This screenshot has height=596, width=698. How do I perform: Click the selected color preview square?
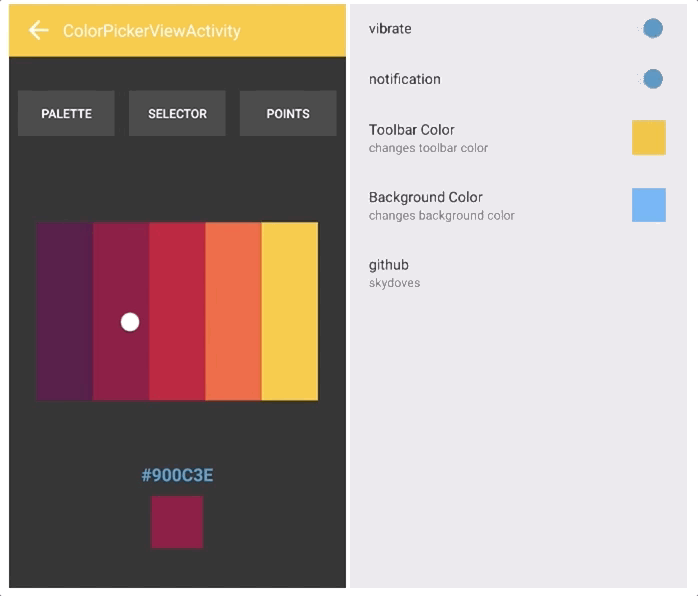[177, 522]
